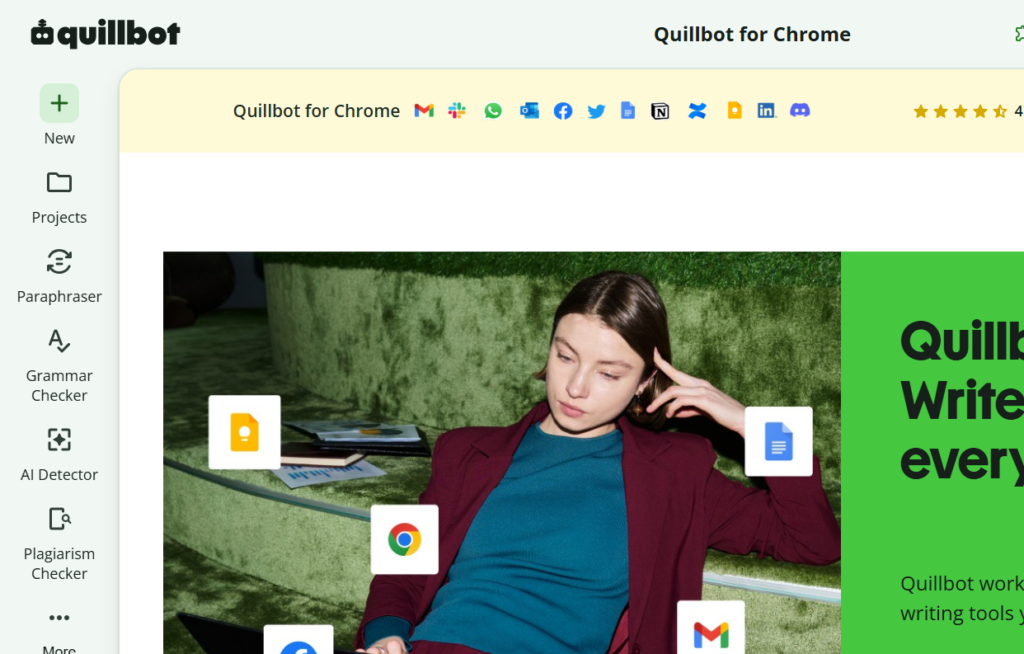Screen dimensions: 1024x654
Task: Open the Grammar Checker tool
Action: (x=59, y=366)
